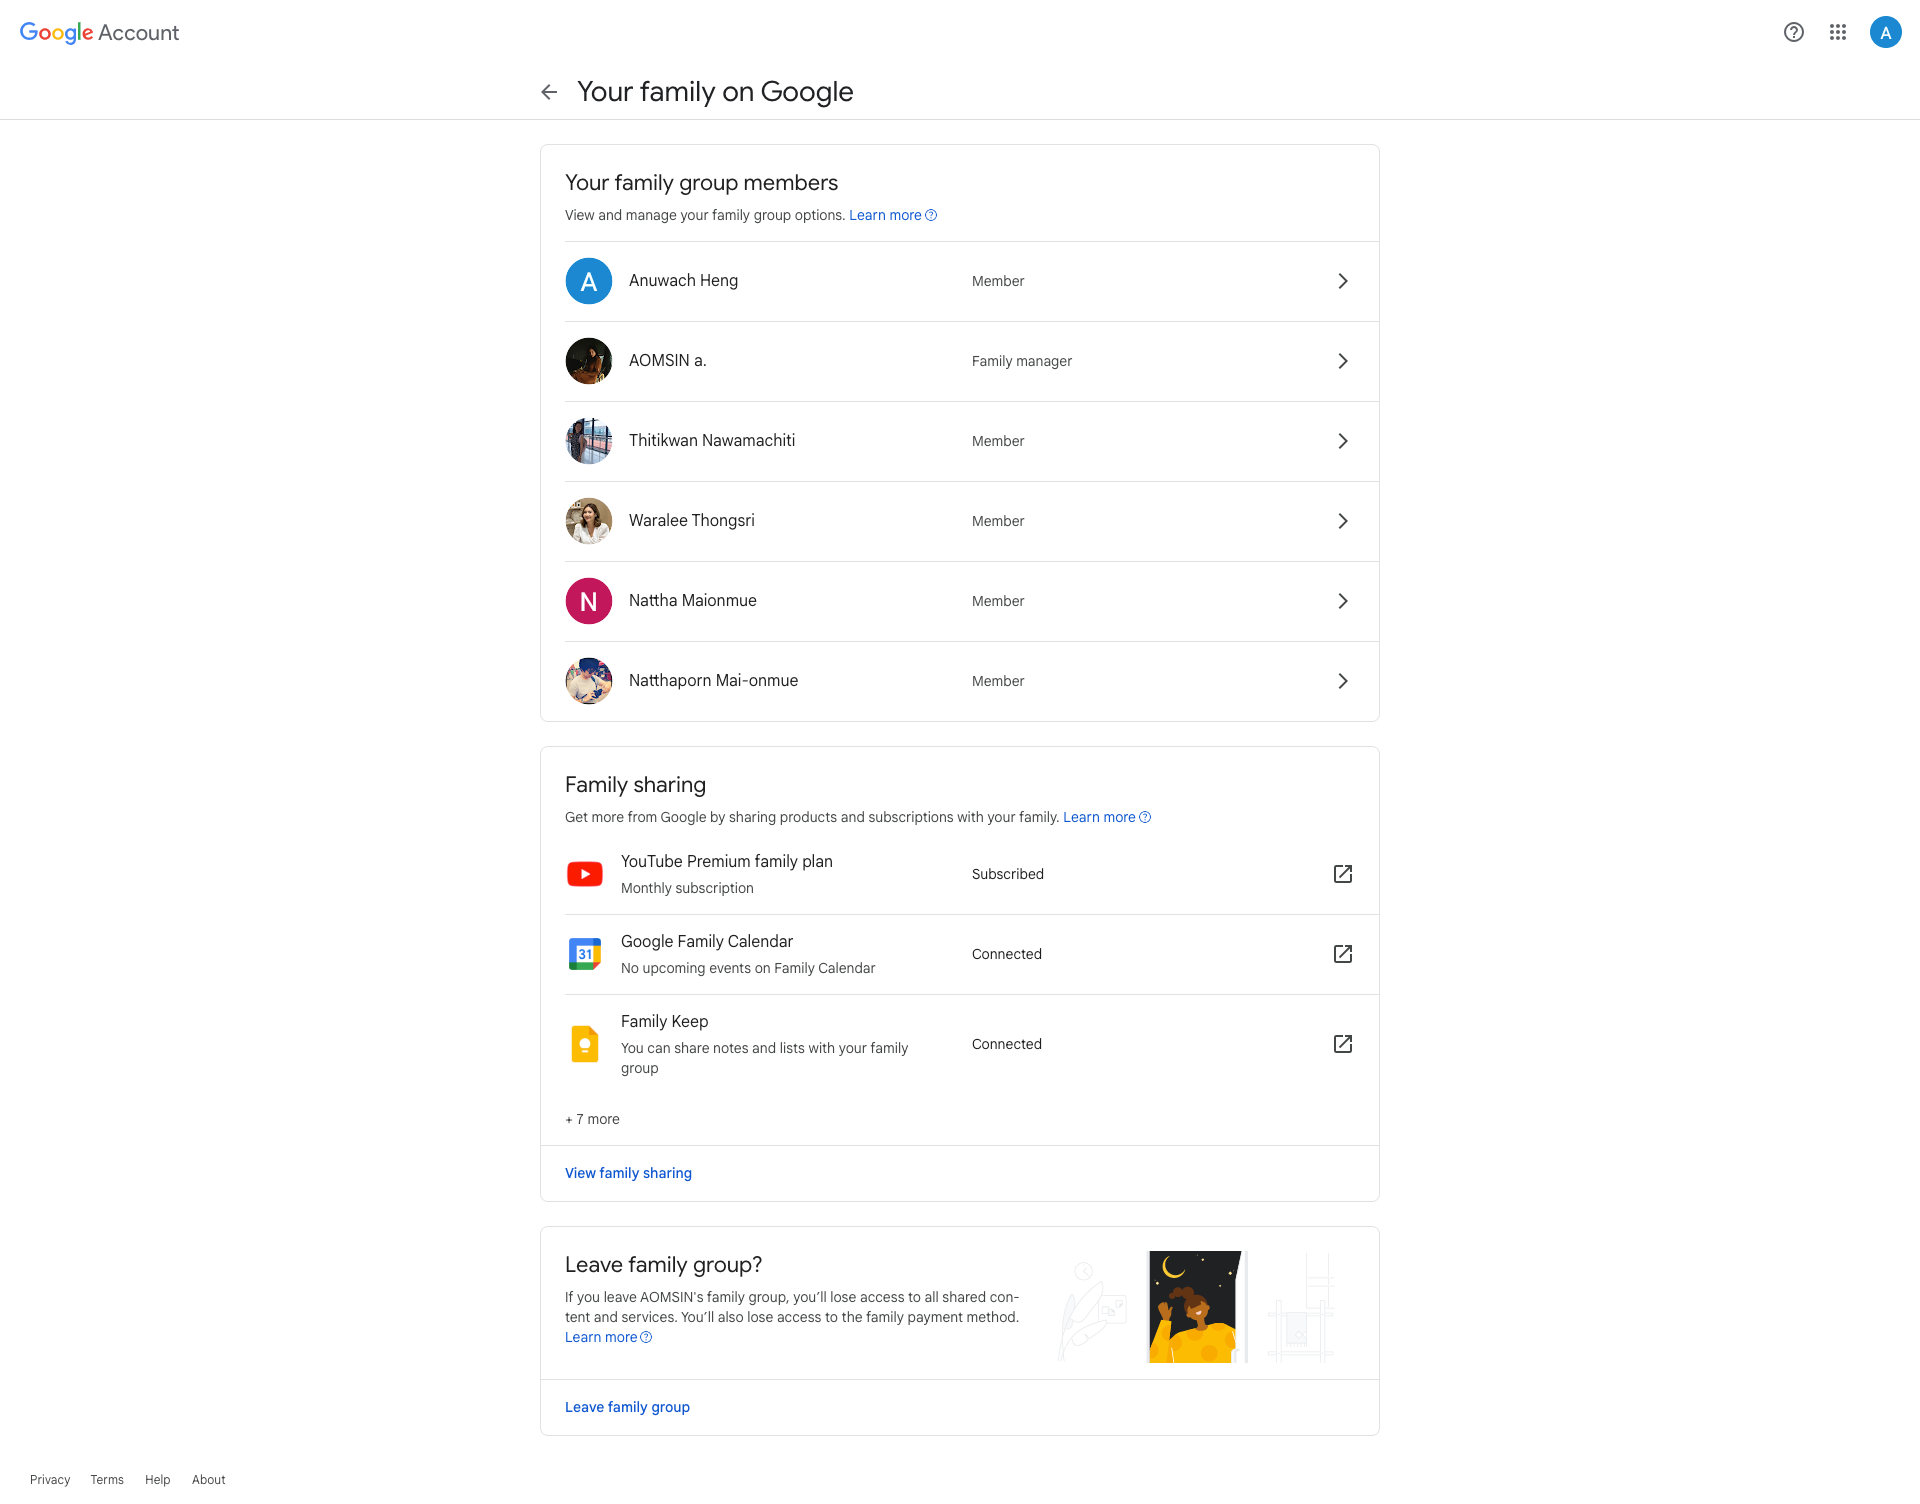
Task: Click the back arrow icon
Action: tap(549, 92)
